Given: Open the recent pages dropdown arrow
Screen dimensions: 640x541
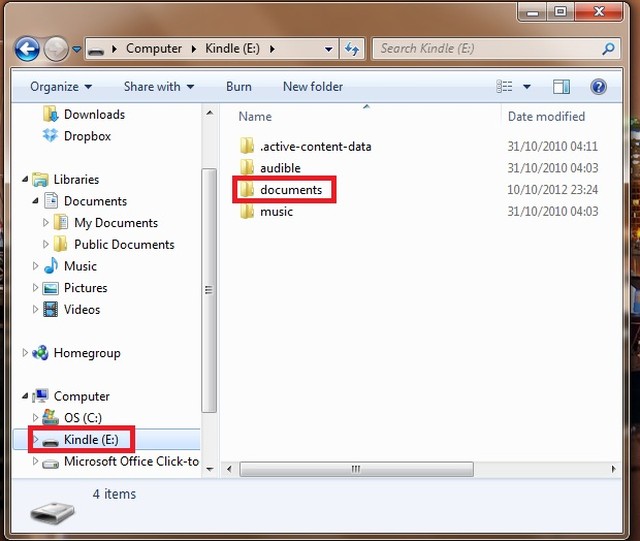Looking at the screenshot, I should (76, 49).
